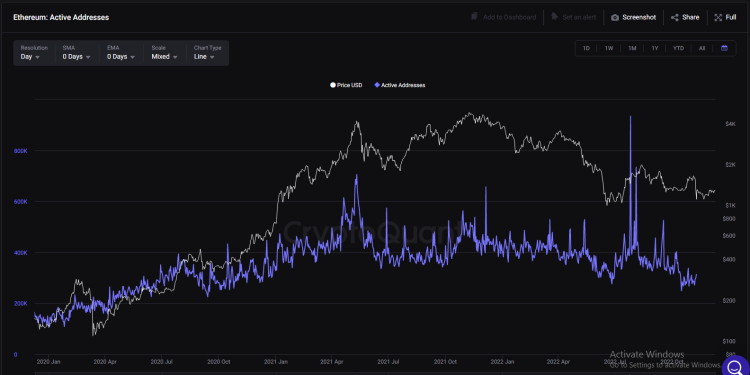Image resolution: width=750 pixels, height=375 pixels.
Task: Click the 2021 Apr date label
Action: pos(333,362)
